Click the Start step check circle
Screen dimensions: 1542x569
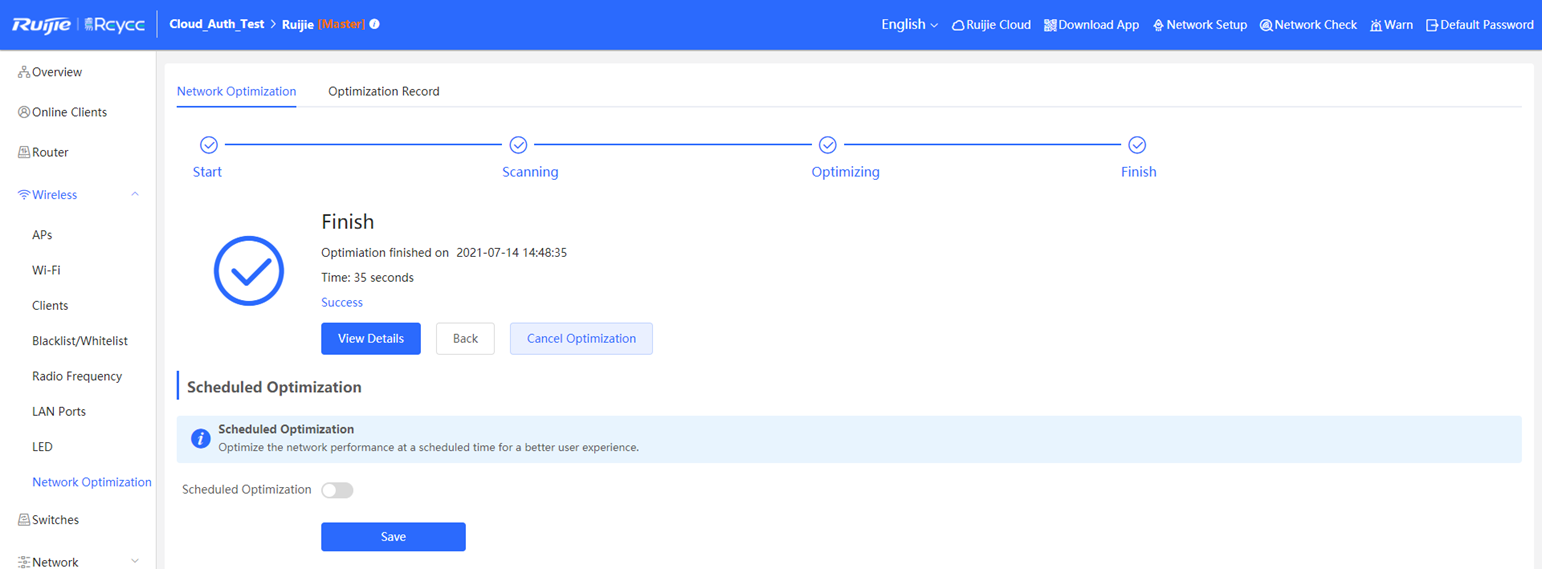tap(209, 145)
